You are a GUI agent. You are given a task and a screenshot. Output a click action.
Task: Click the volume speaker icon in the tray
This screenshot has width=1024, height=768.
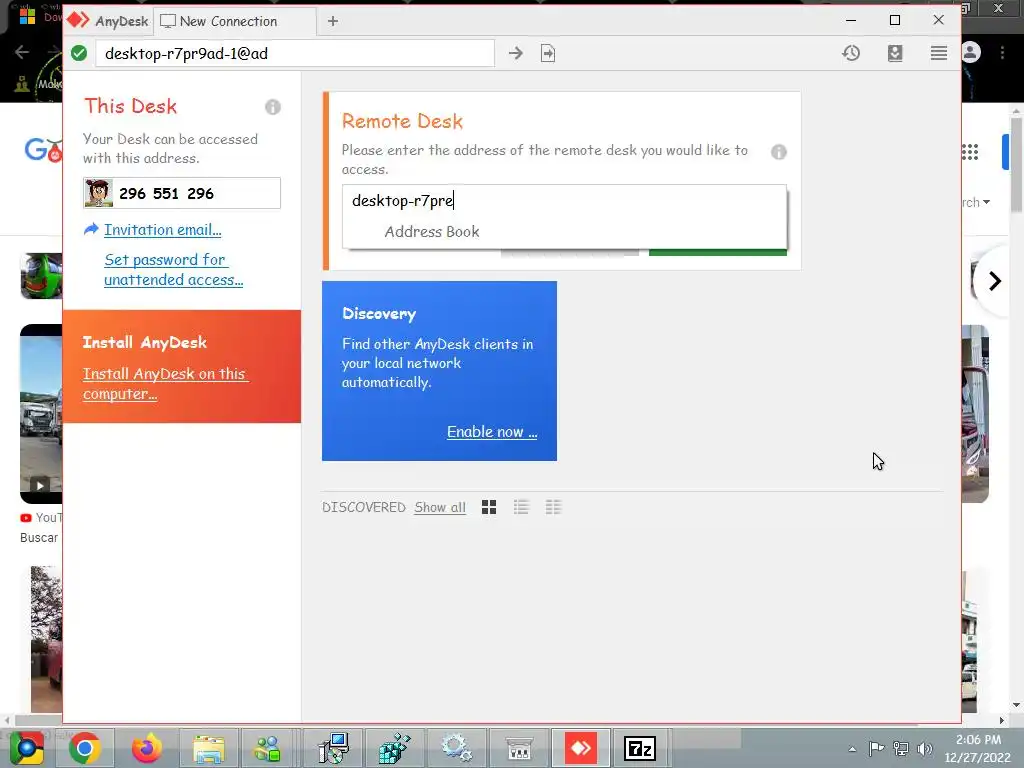click(x=924, y=748)
